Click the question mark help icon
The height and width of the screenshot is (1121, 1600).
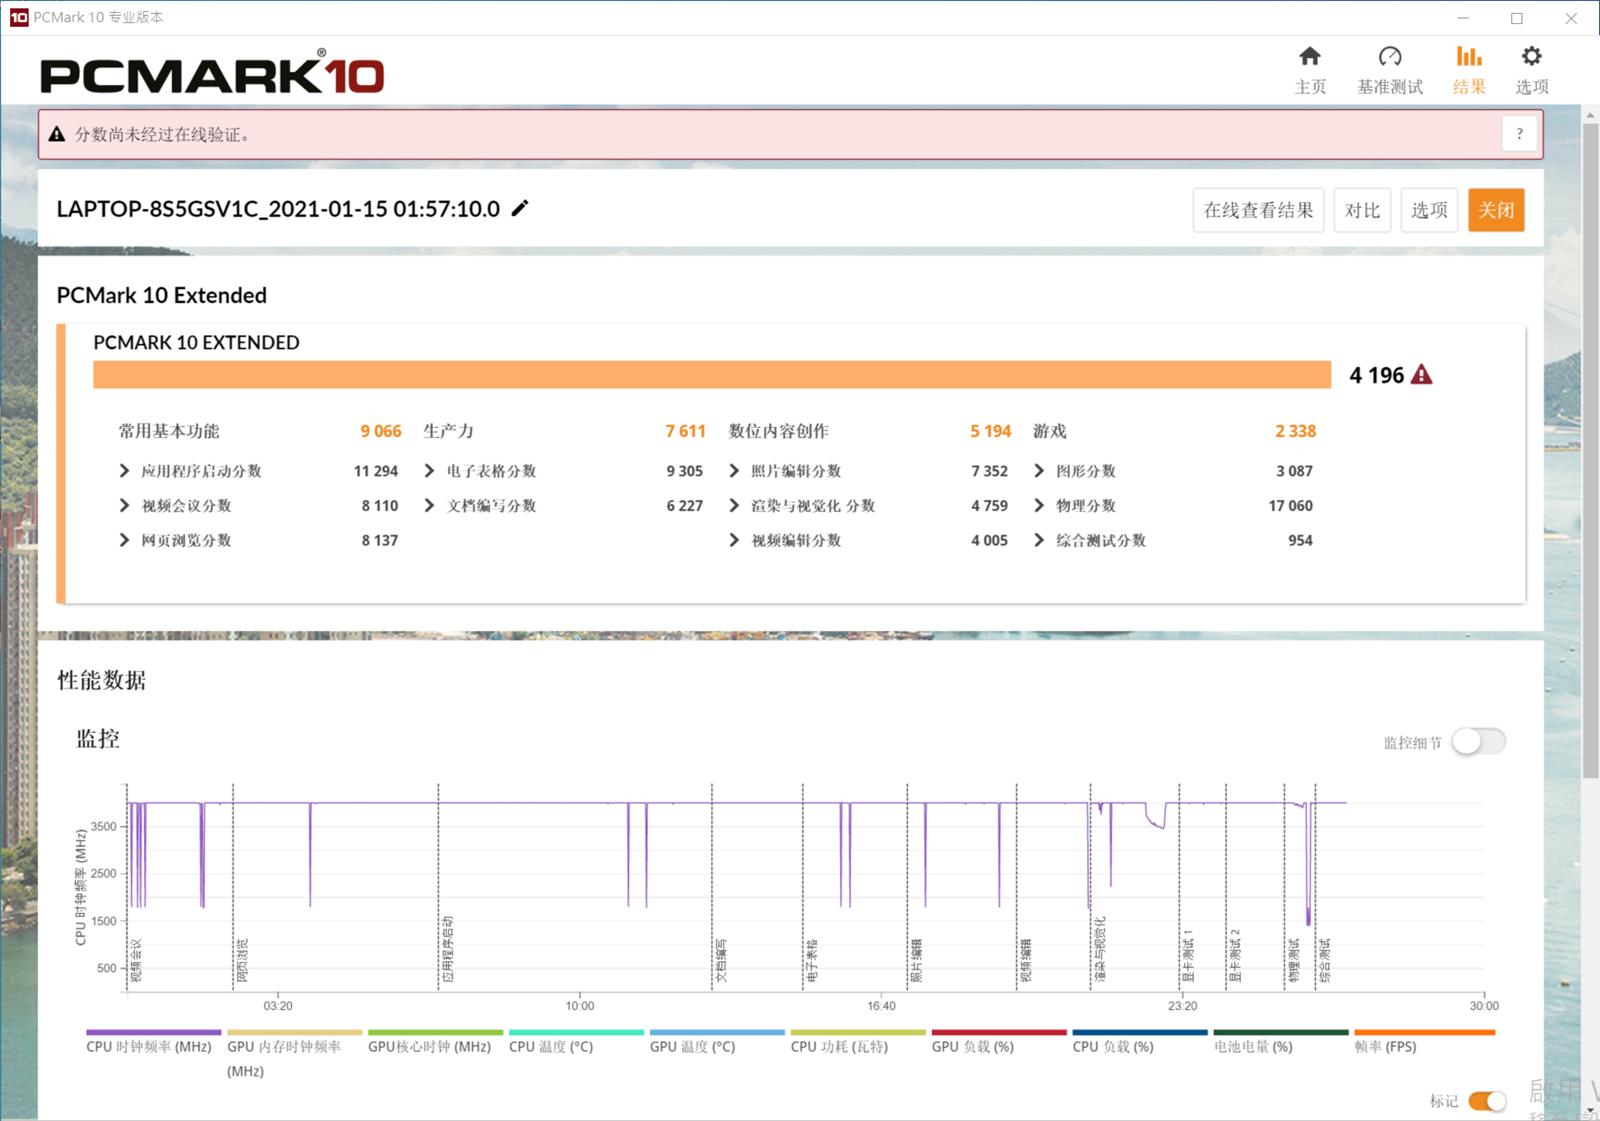(x=1519, y=134)
